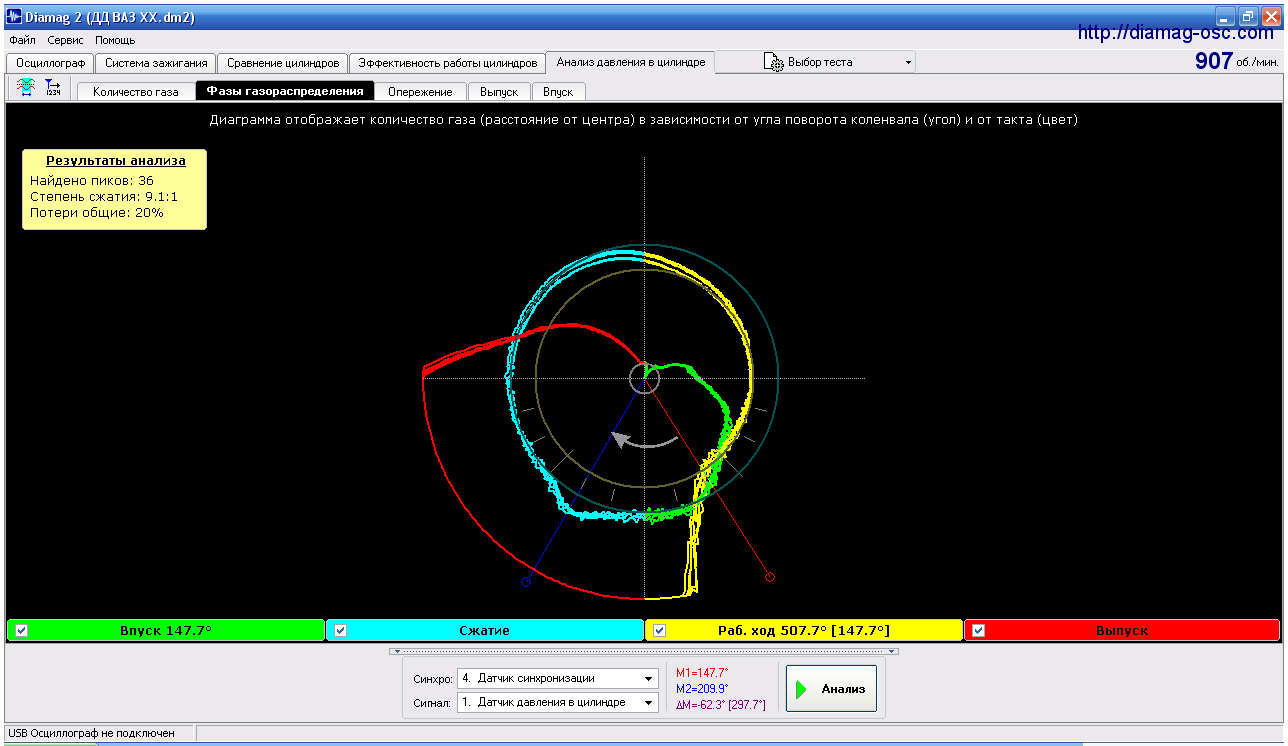The width and height of the screenshot is (1288, 746).
Task: Toggle the yellow Раб. ход checkbox
Action: [659, 630]
